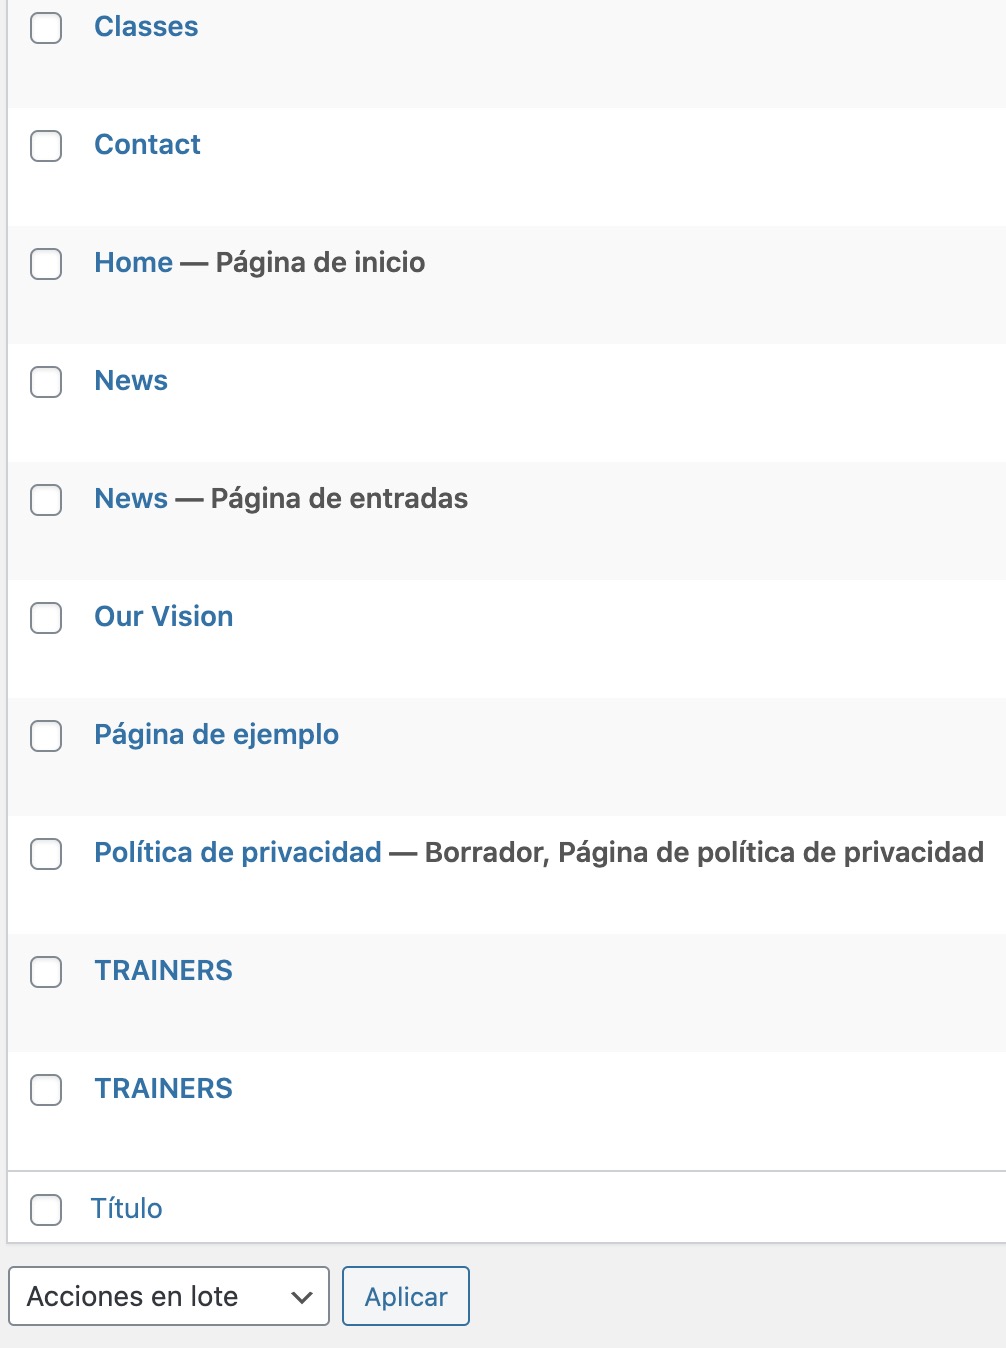The image size is (1006, 1348).
Task: Open the first TRAINERS page link
Action: click(x=163, y=971)
